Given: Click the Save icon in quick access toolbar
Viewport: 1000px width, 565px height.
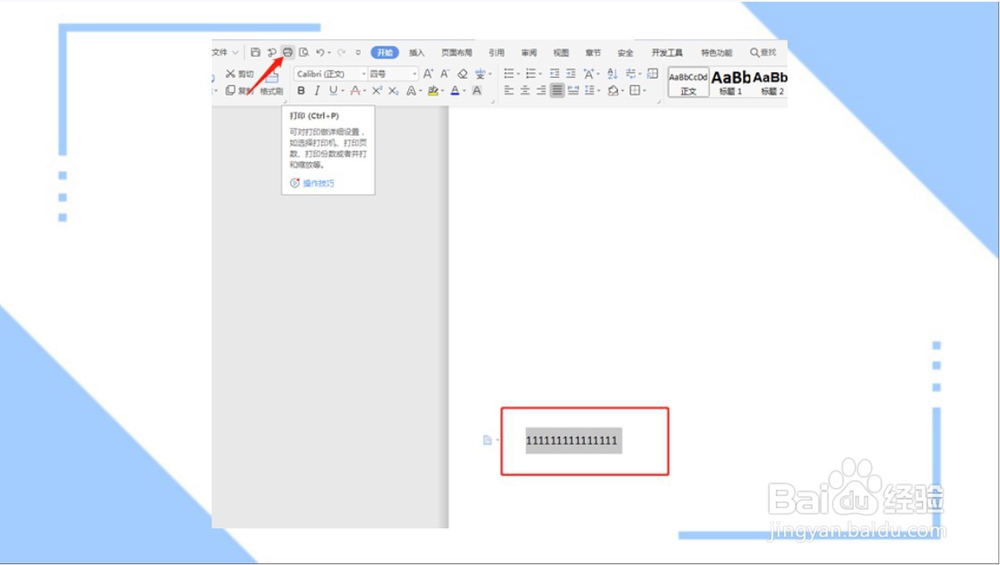Looking at the screenshot, I should tap(255, 52).
